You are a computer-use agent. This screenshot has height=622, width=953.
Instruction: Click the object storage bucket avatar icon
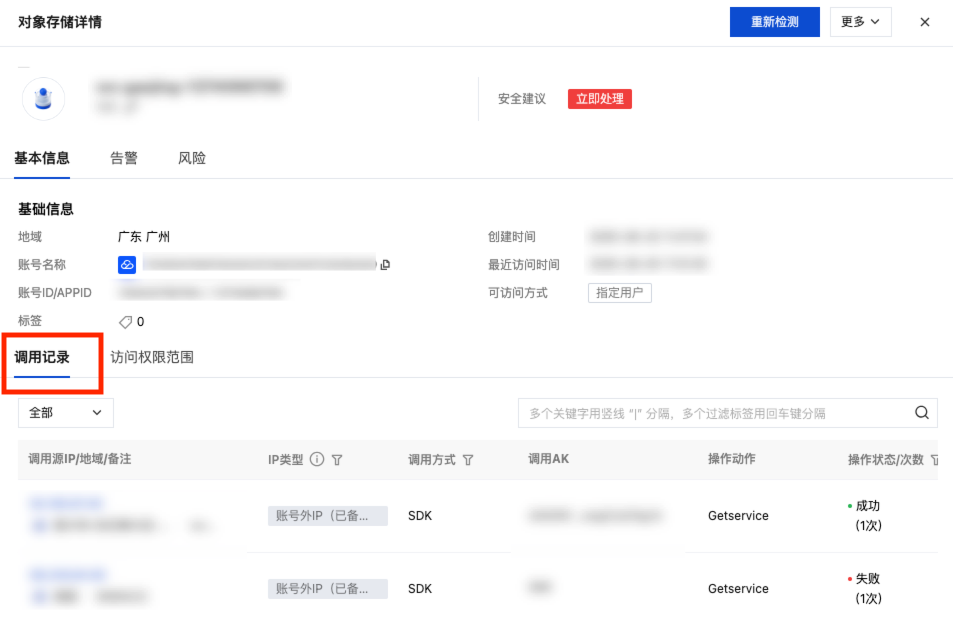tap(43, 99)
